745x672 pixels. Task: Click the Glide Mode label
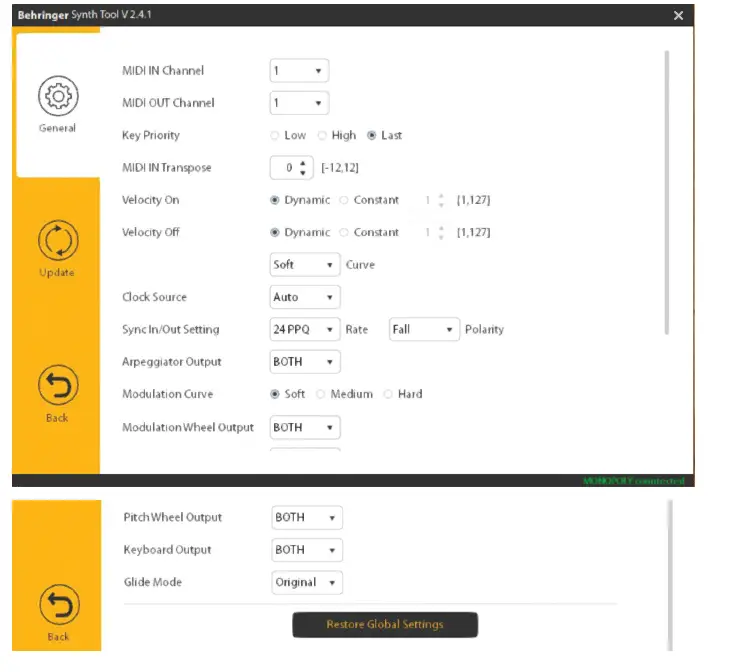tap(153, 582)
